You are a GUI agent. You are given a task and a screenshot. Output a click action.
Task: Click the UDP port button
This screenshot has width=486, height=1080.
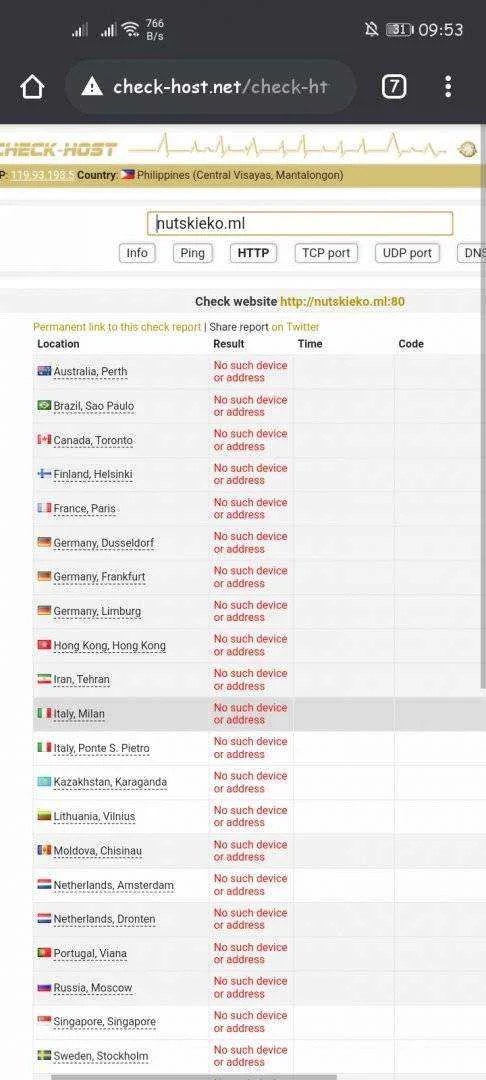[407, 253]
